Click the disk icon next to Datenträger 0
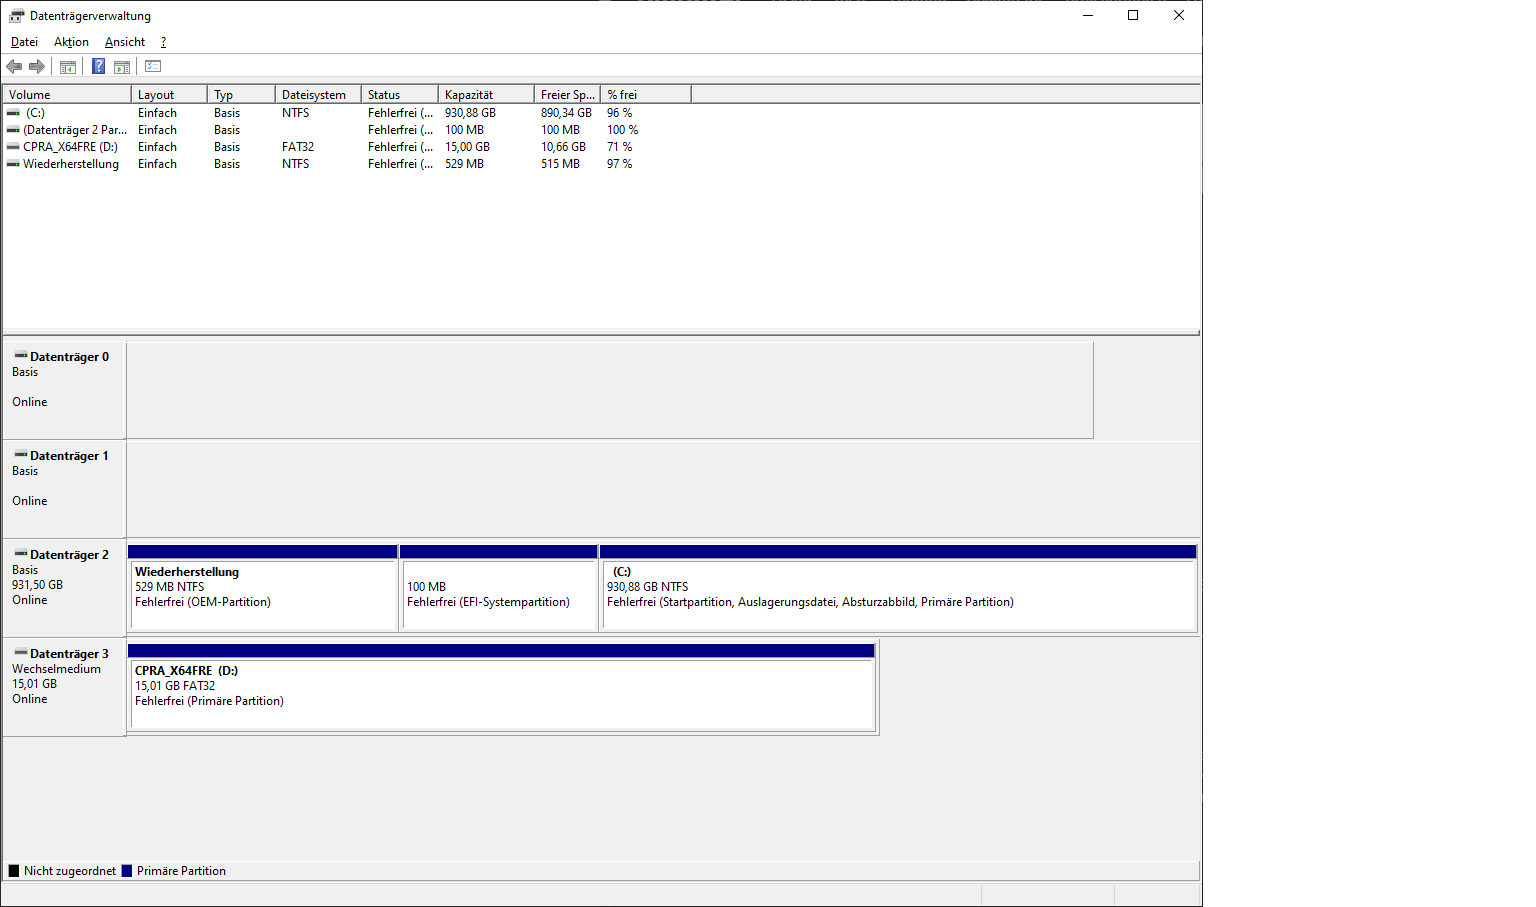 (21, 356)
